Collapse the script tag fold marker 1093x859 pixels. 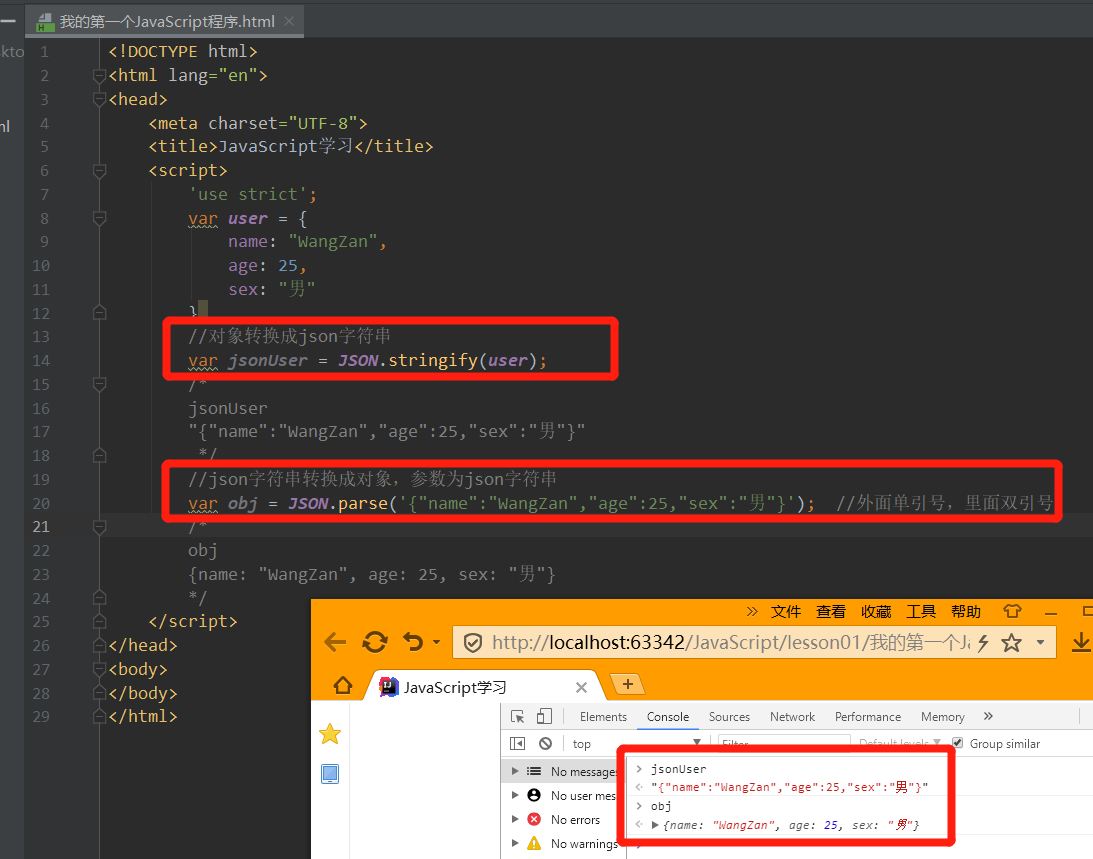pos(99,171)
